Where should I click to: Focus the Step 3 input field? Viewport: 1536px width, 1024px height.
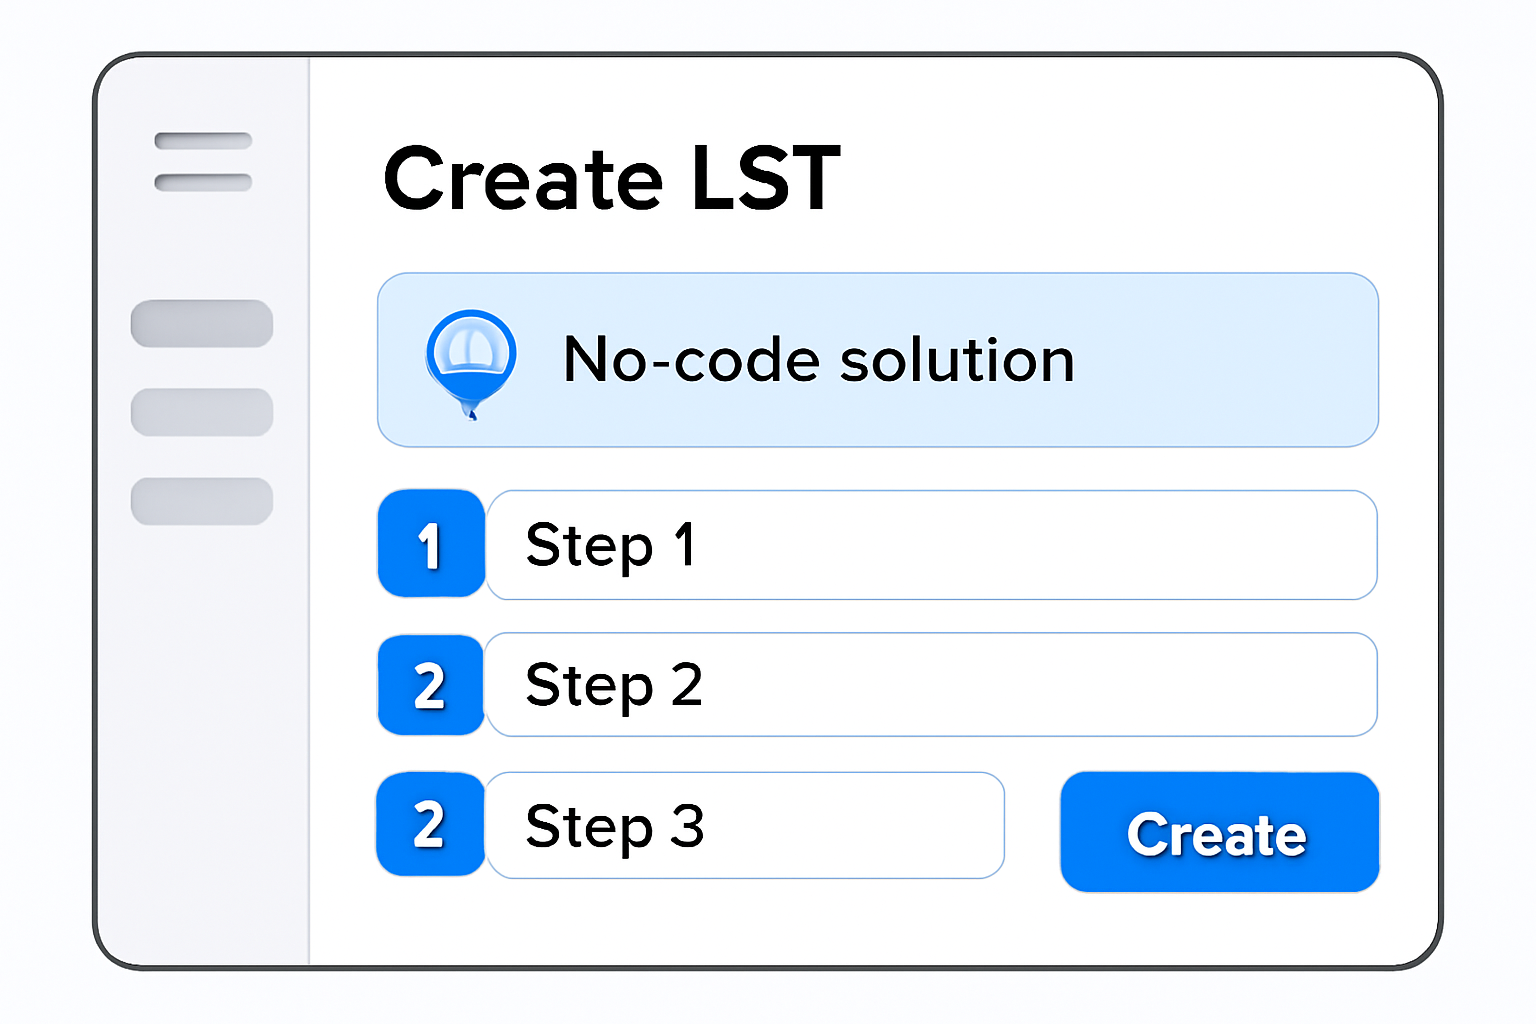[x=850, y=826]
